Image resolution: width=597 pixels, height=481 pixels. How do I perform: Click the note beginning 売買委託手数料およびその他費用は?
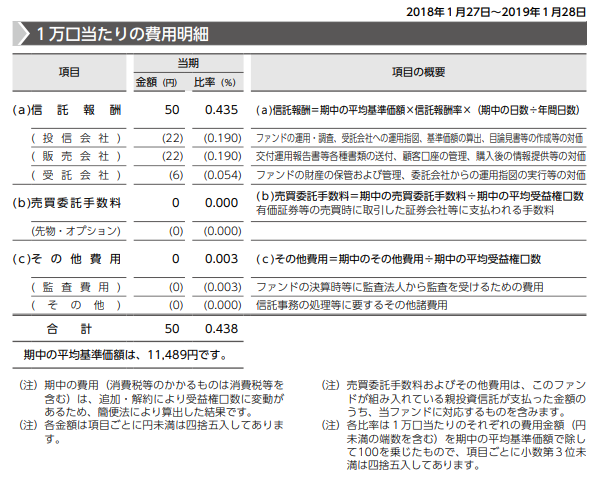pos(453,398)
